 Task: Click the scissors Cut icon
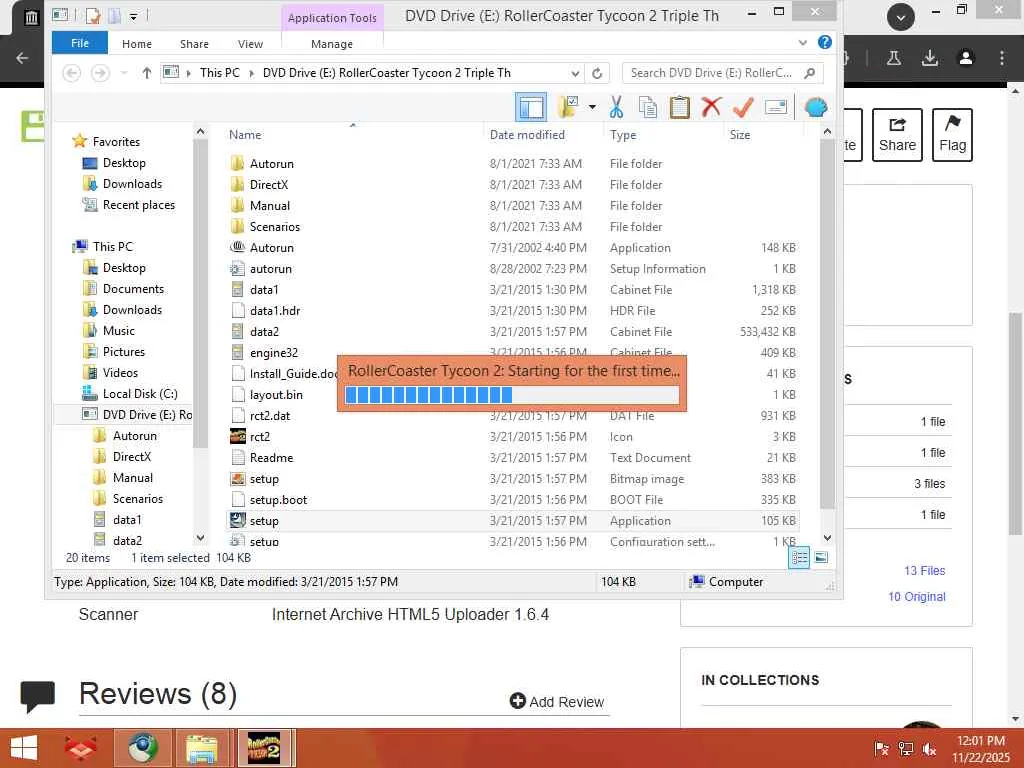point(616,107)
